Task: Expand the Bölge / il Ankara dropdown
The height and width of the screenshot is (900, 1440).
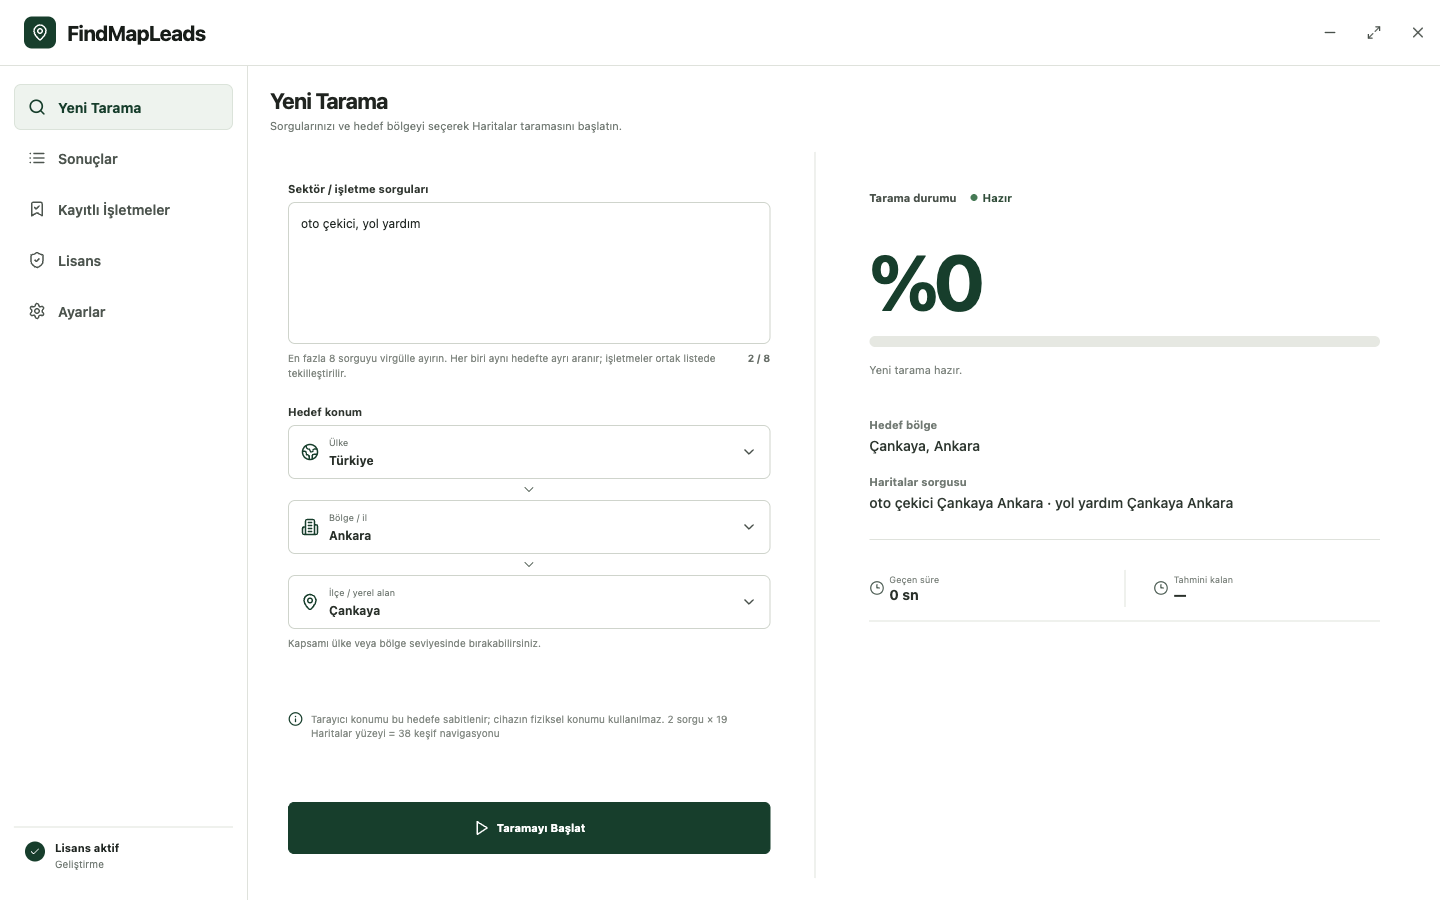Action: click(529, 527)
